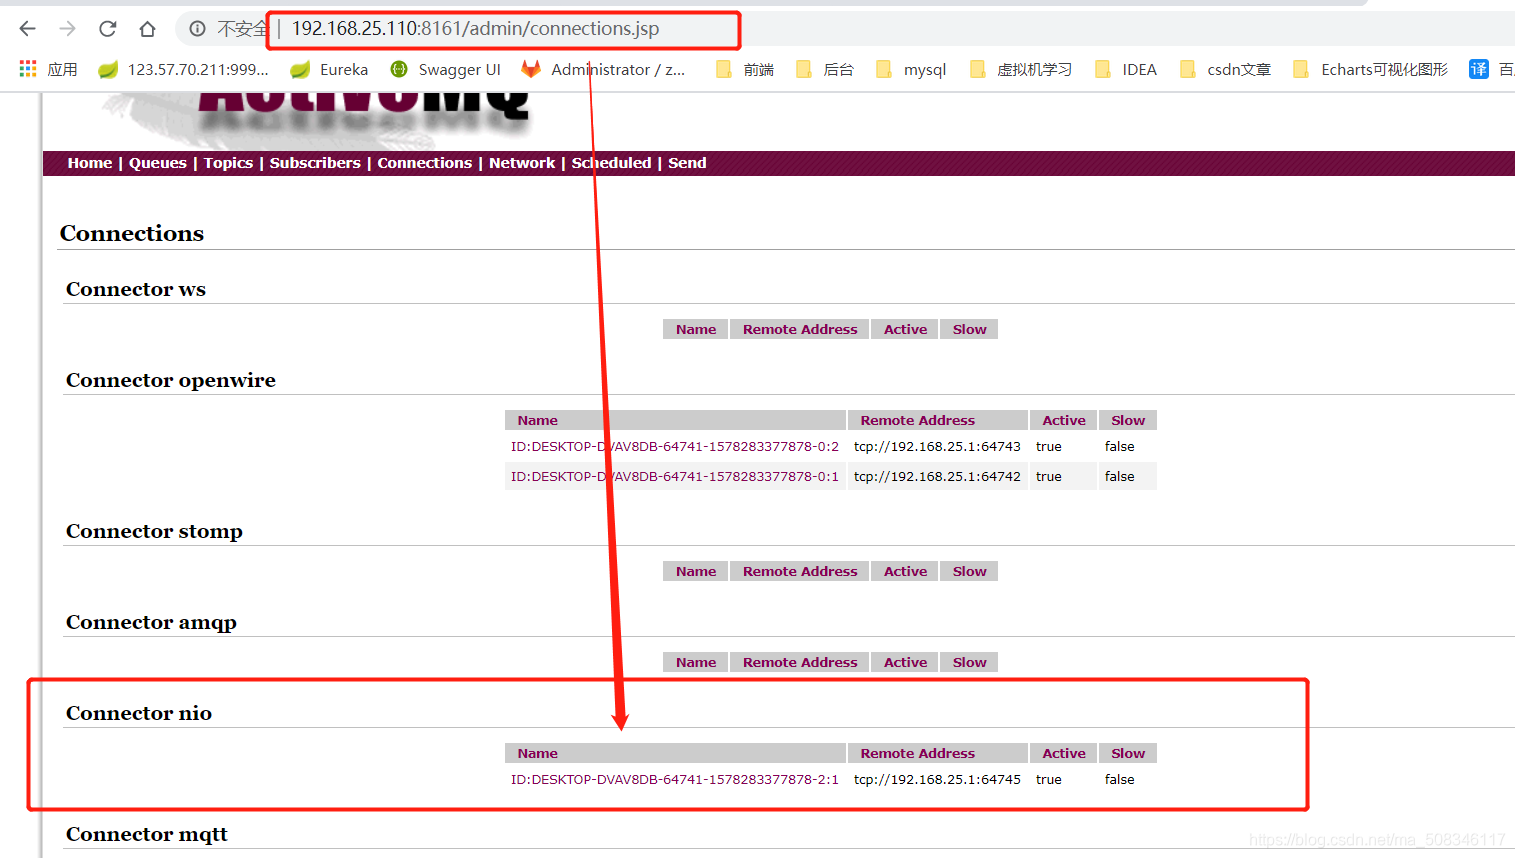This screenshot has width=1515, height=858.
Task: View site info via not-secure icon
Action: pyautogui.click(x=198, y=29)
